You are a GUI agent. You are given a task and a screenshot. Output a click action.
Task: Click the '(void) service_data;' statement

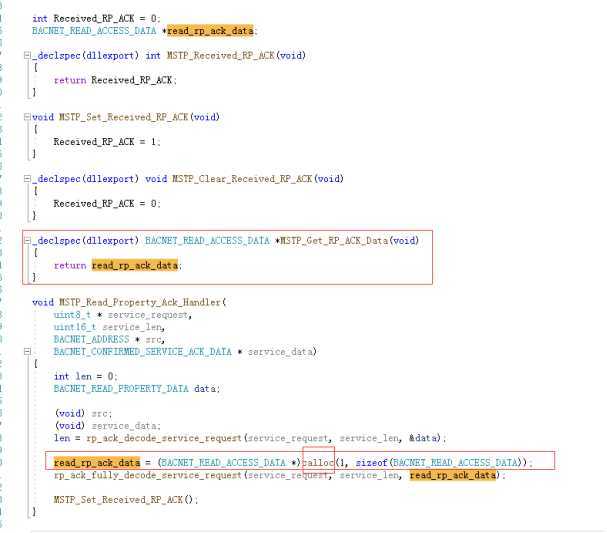pyautogui.click(x=108, y=426)
